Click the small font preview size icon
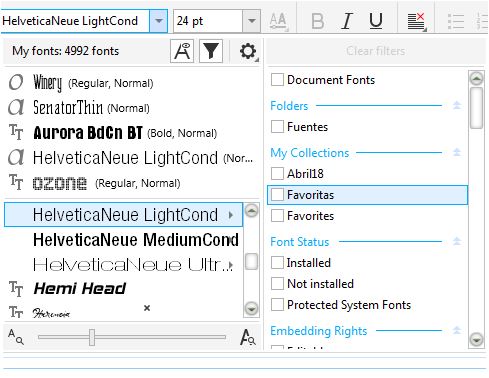489x378 pixels. [x=15, y=336]
